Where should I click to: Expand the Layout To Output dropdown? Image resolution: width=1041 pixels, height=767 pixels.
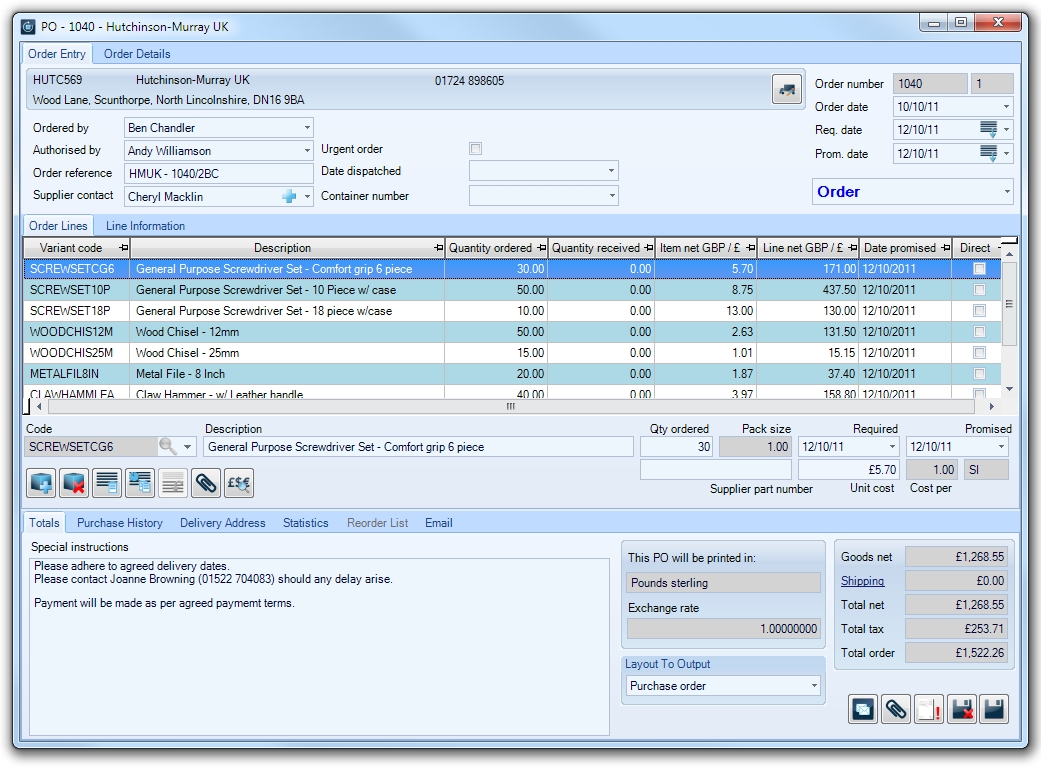[x=814, y=686]
